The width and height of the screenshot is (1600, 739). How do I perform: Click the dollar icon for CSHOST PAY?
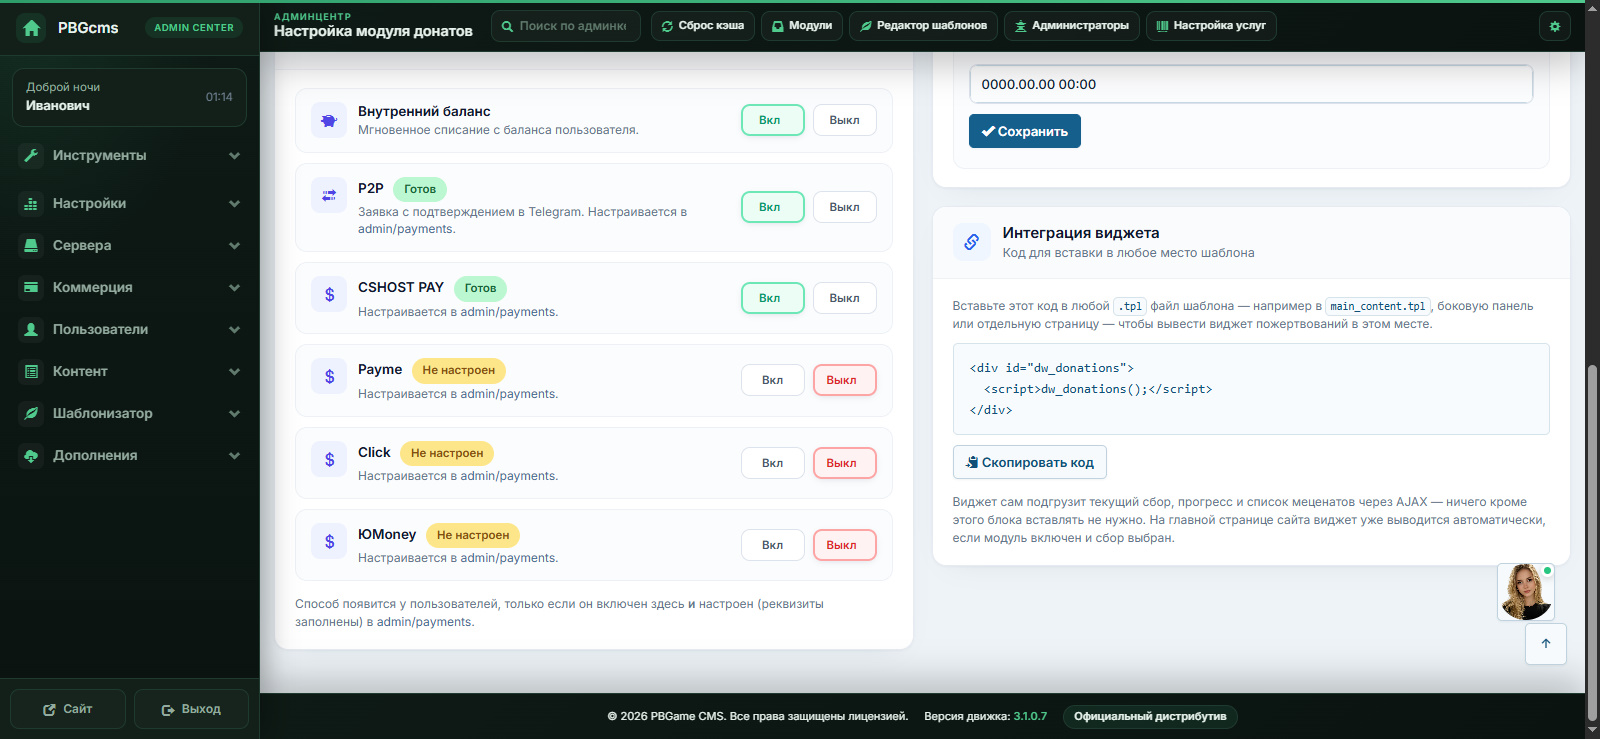coord(329,295)
